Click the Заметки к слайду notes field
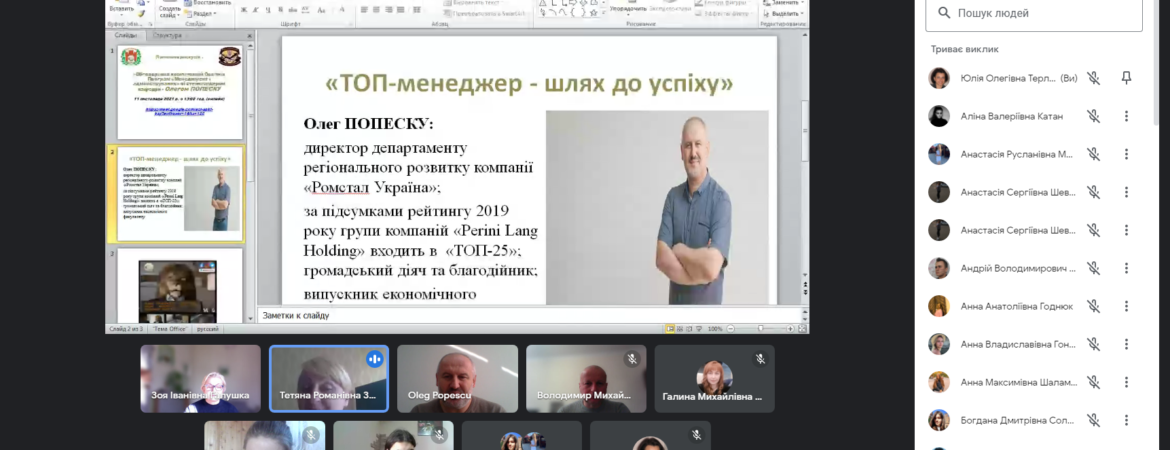The width and height of the screenshot is (1170, 450). (x=529, y=316)
